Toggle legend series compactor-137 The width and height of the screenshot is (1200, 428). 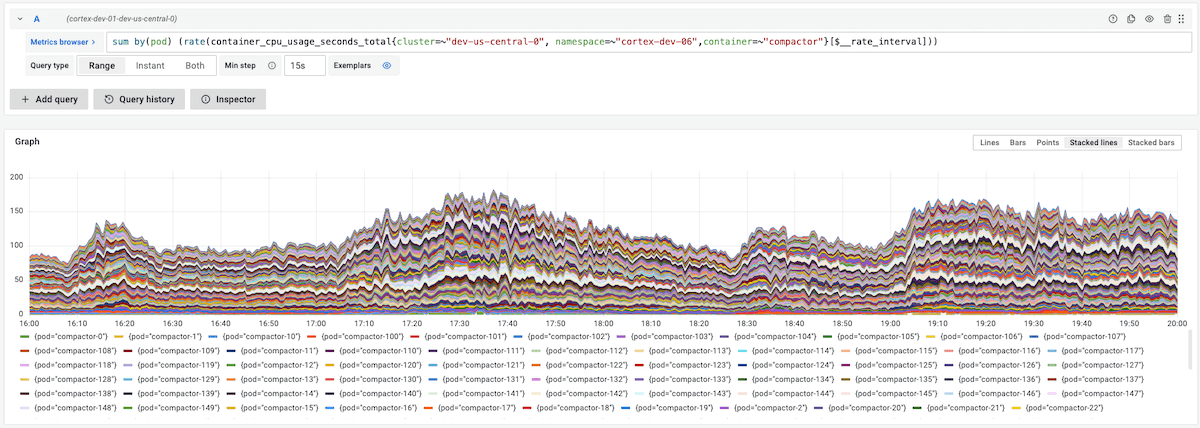(x=1103, y=380)
